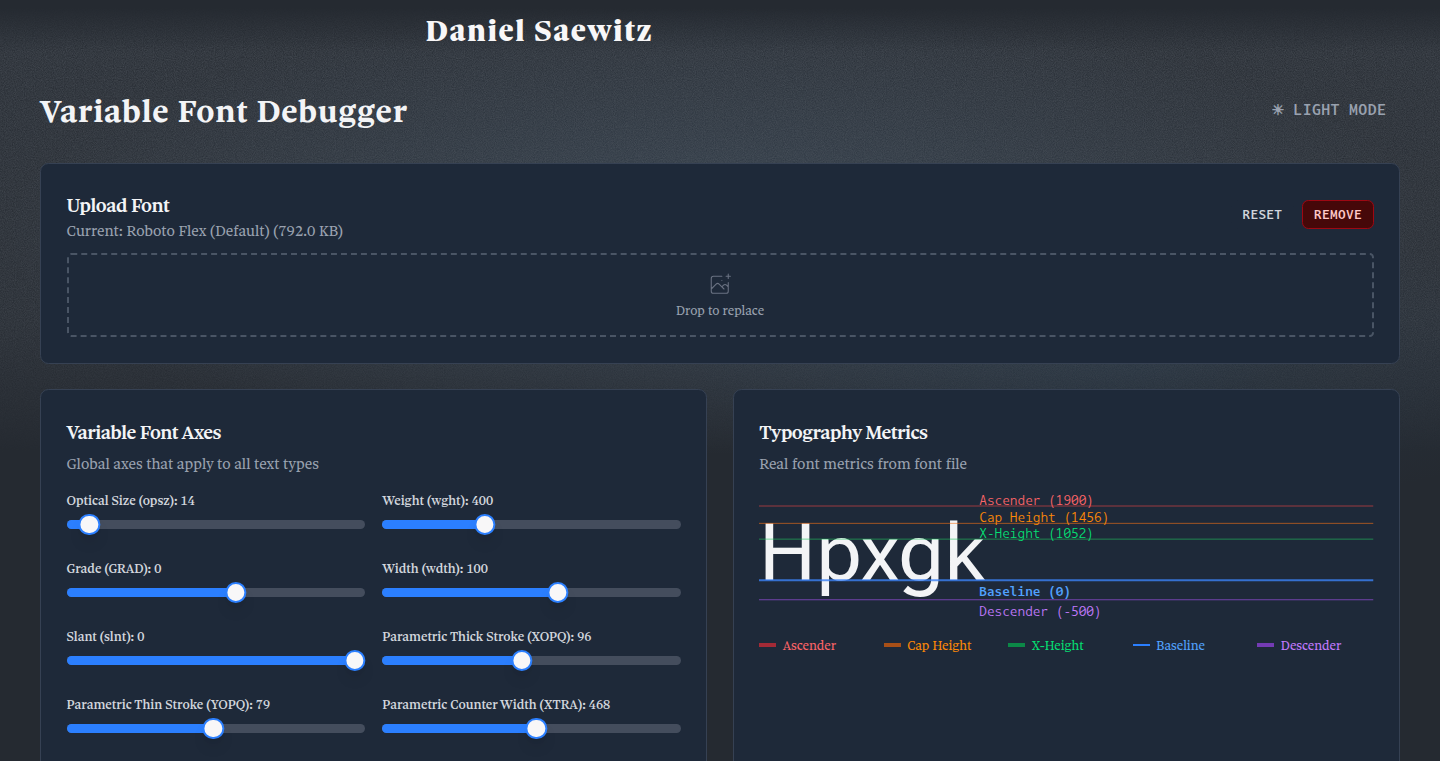Click the Typography Metrics heading
Image resolution: width=1440 pixels, height=761 pixels.
coord(844,433)
